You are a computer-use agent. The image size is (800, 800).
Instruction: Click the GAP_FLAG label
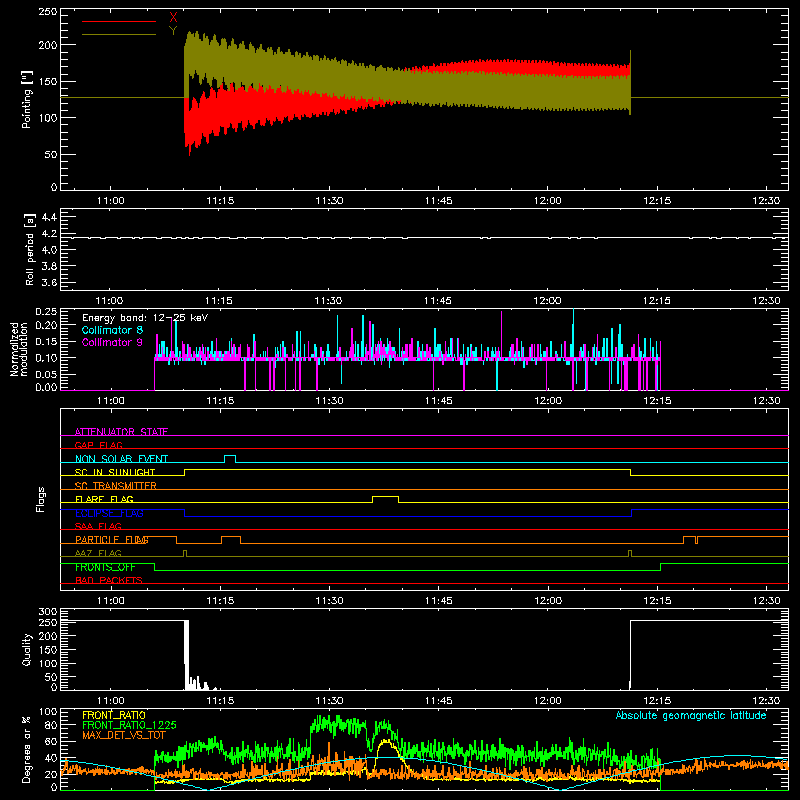[x=98, y=445]
